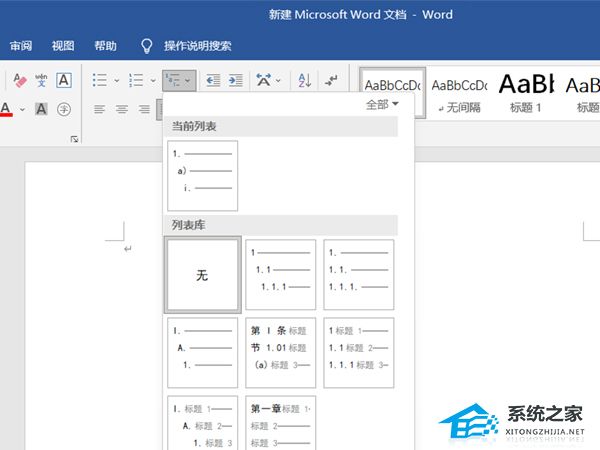
Task: Expand the Numbering dropdown arrow
Action: pyautogui.click(x=153, y=80)
